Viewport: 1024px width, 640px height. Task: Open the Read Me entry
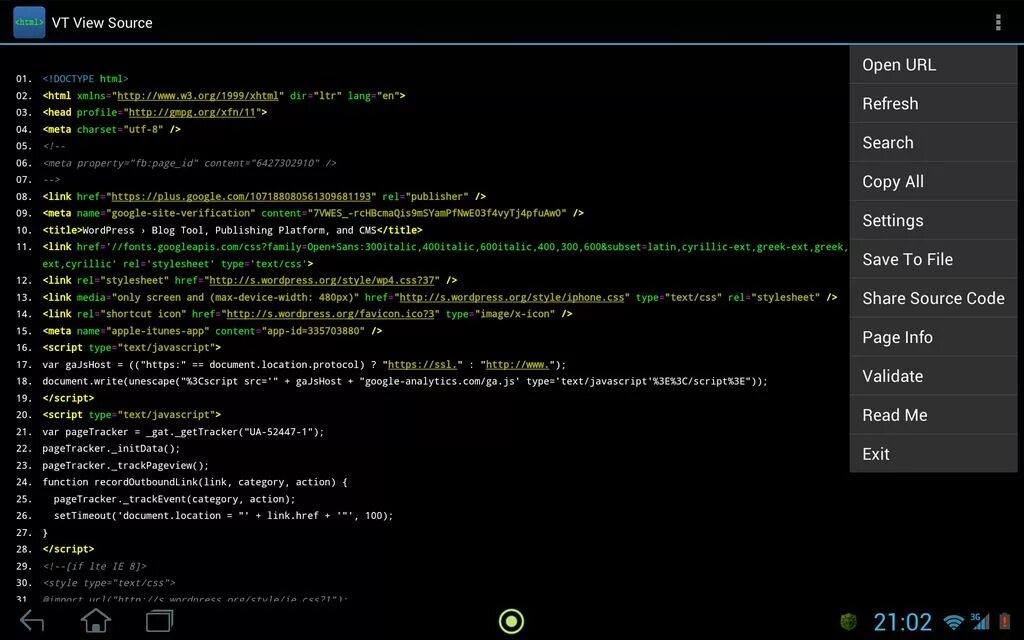click(933, 415)
